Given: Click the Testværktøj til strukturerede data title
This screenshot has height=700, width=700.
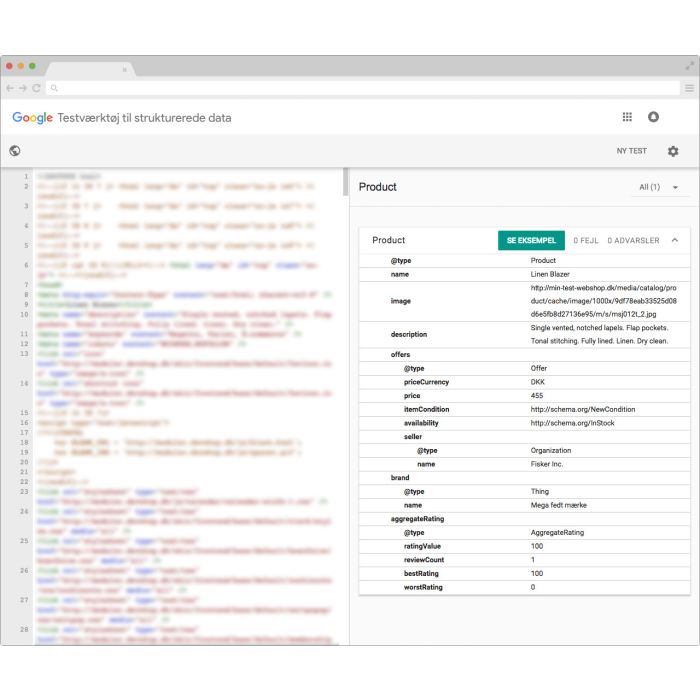Looking at the screenshot, I should click(144, 118).
